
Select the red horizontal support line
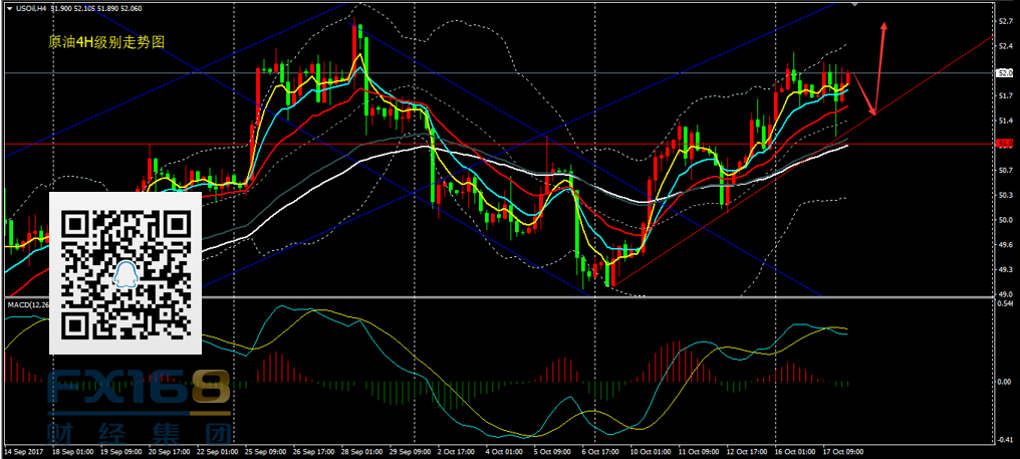500,144
